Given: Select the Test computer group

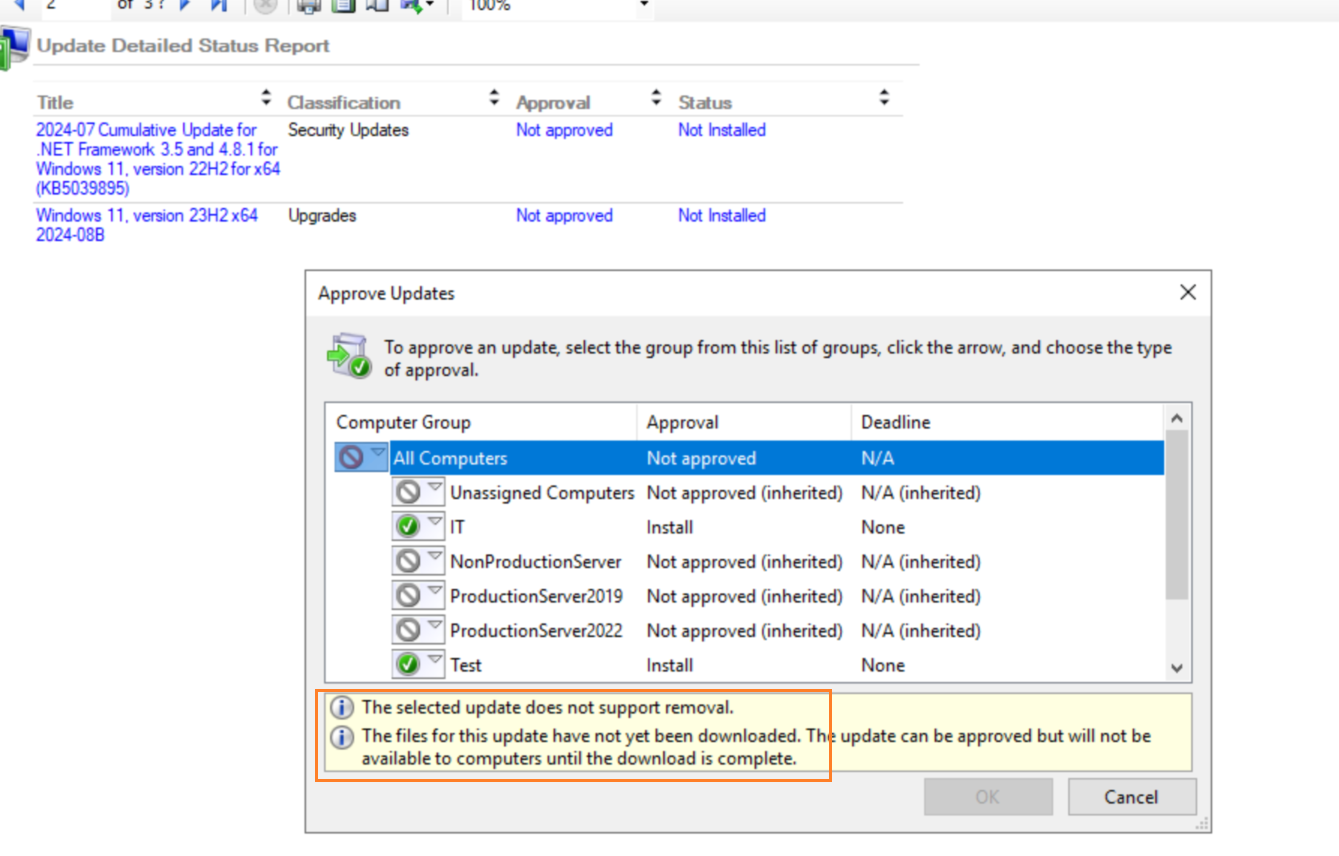Looking at the screenshot, I should [466, 665].
